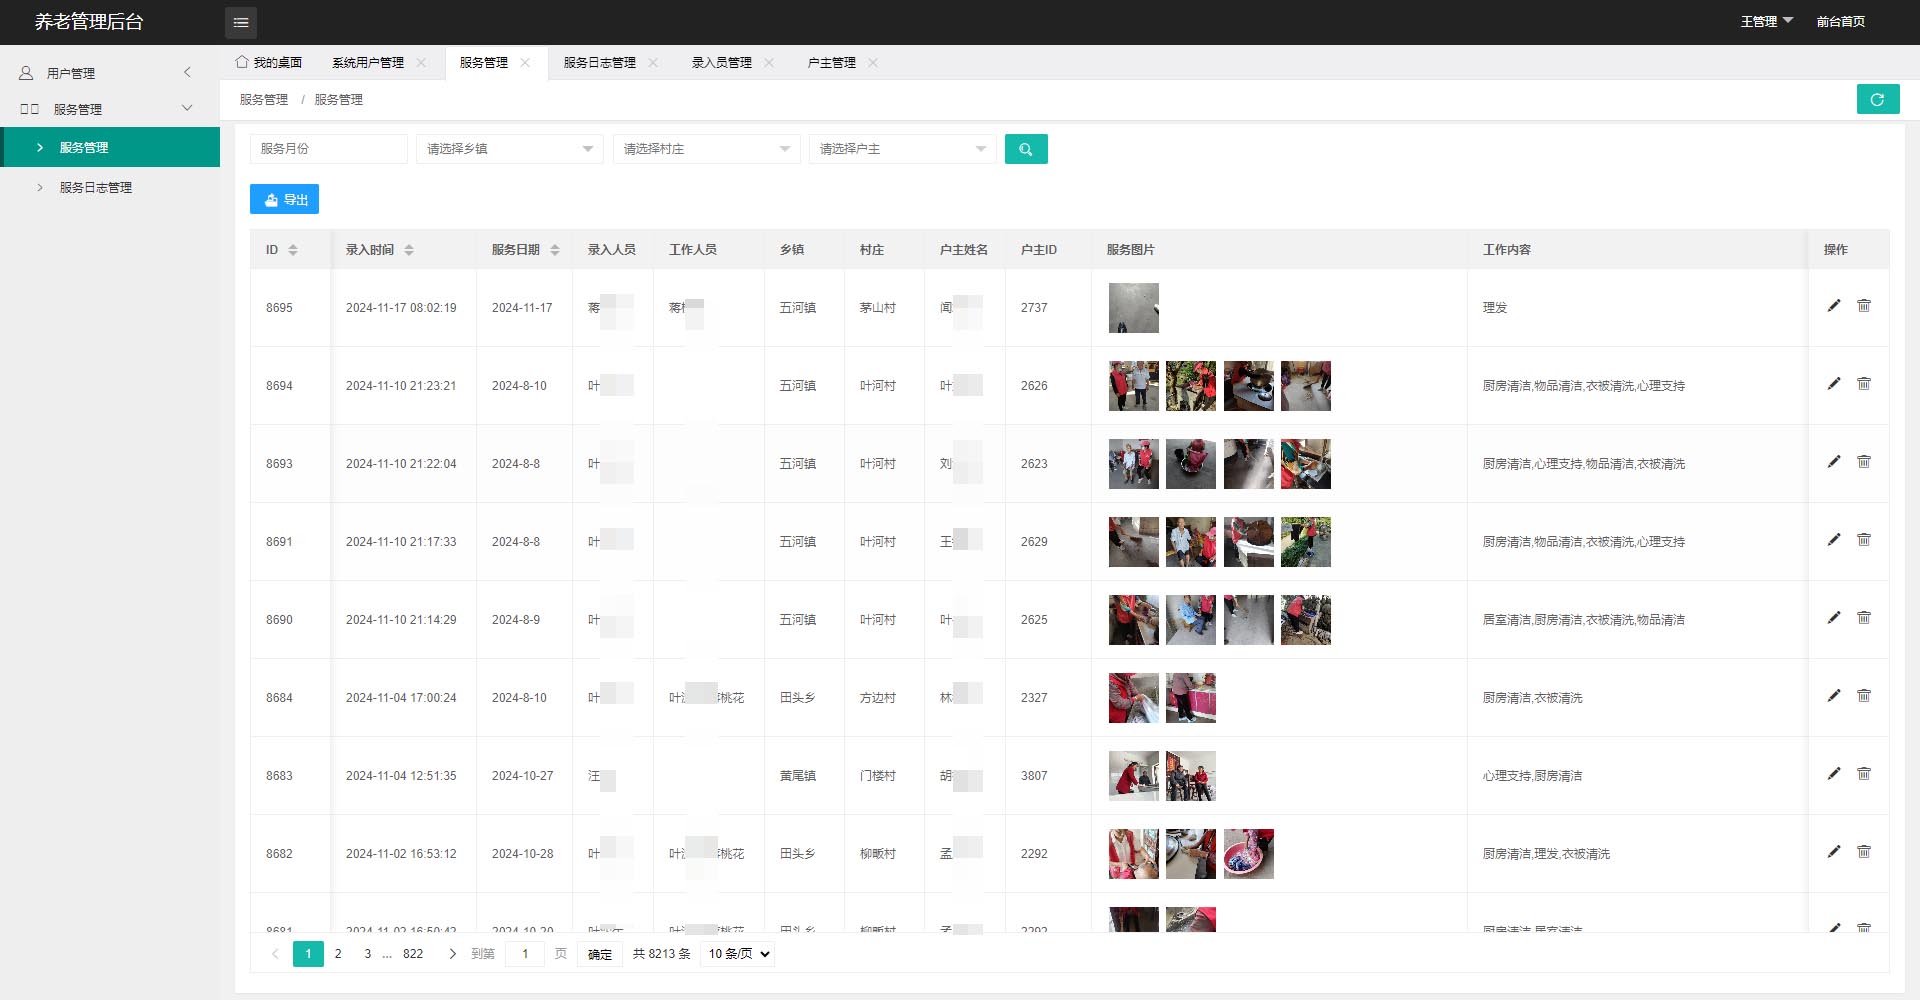Click the hamburger menu collapse icon
This screenshot has width=1920, height=1000.
[x=240, y=22]
